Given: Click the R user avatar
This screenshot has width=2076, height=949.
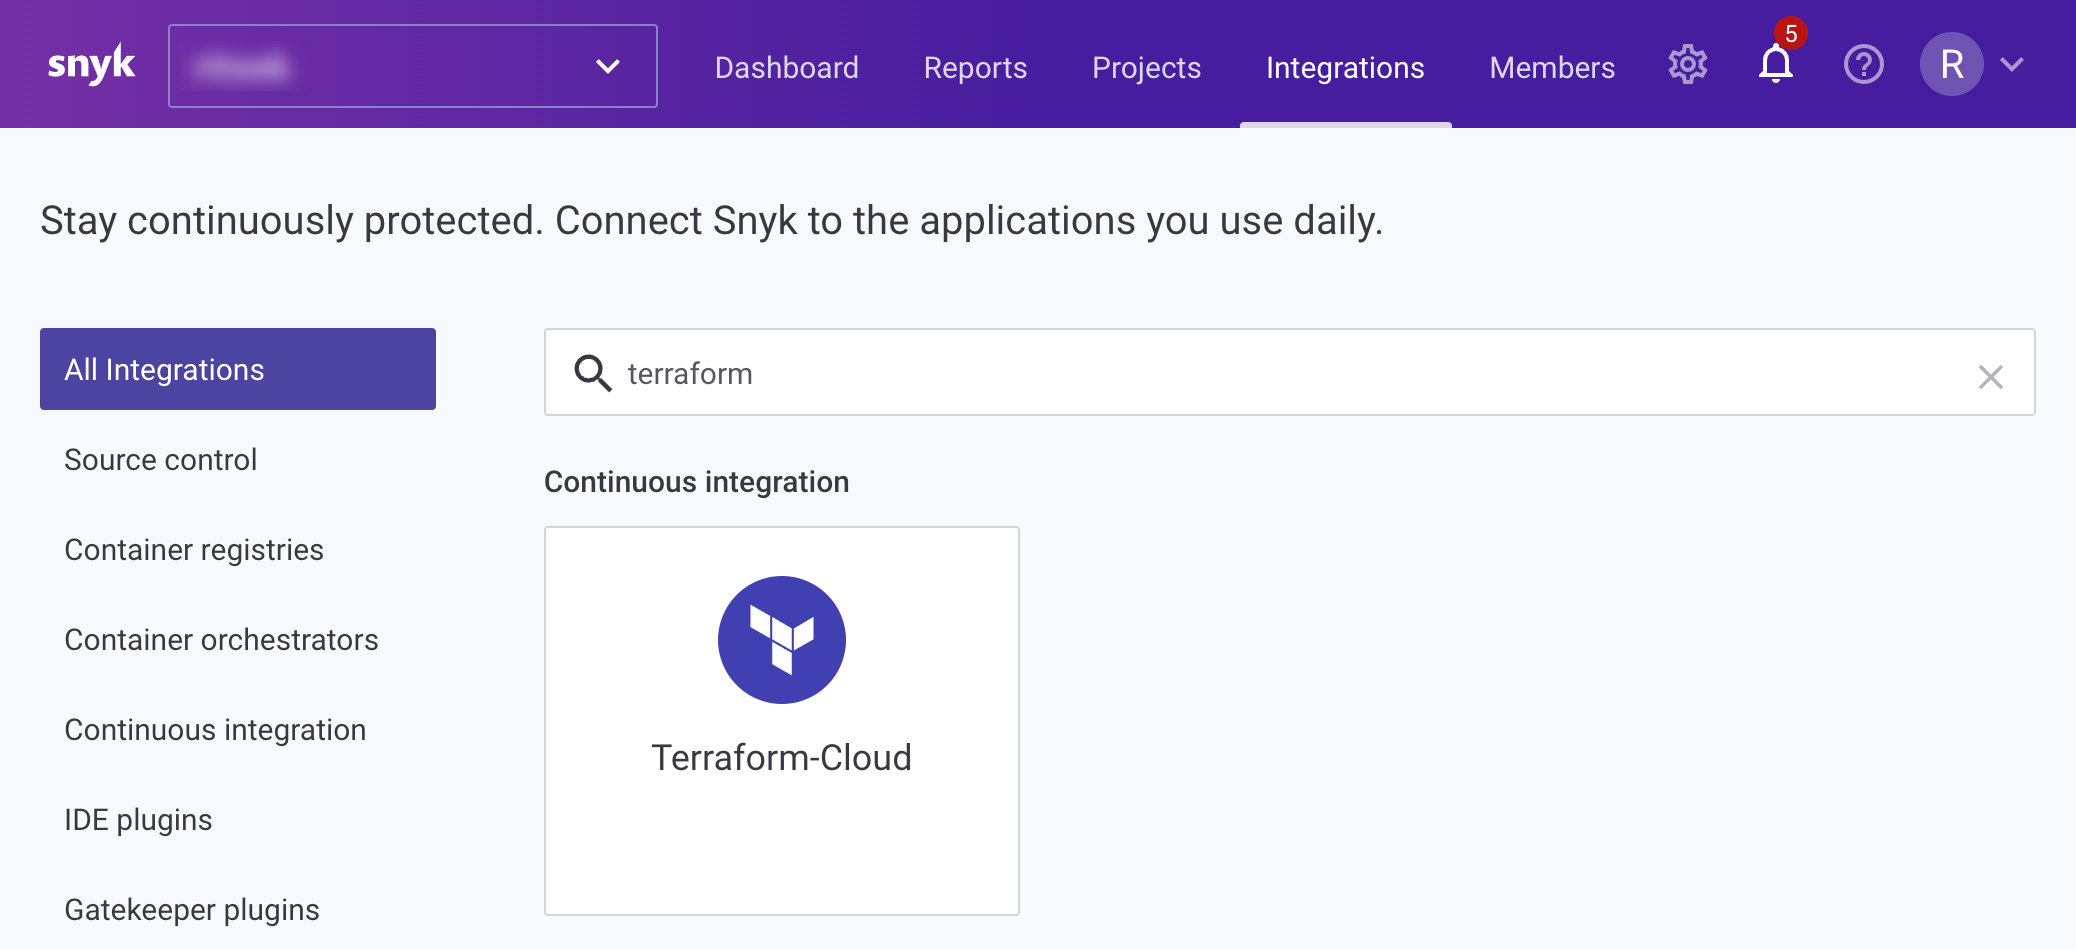Looking at the screenshot, I should [x=1951, y=64].
